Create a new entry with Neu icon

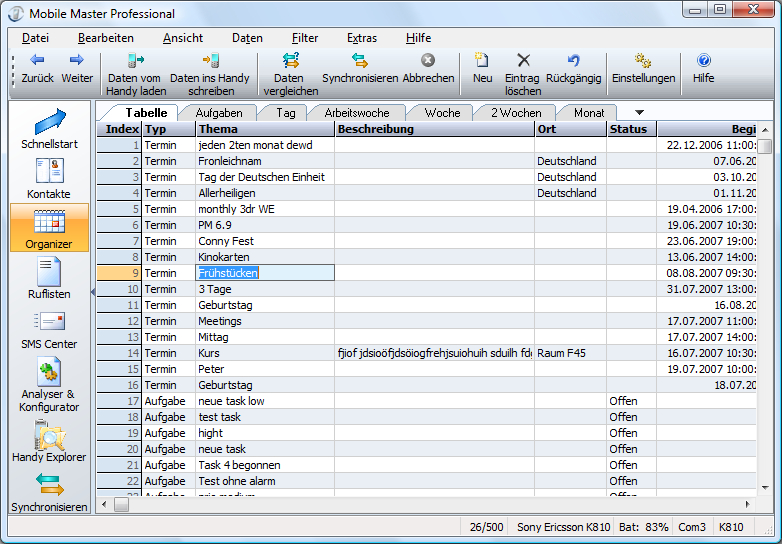pyautogui.click(x=482, y=61)
